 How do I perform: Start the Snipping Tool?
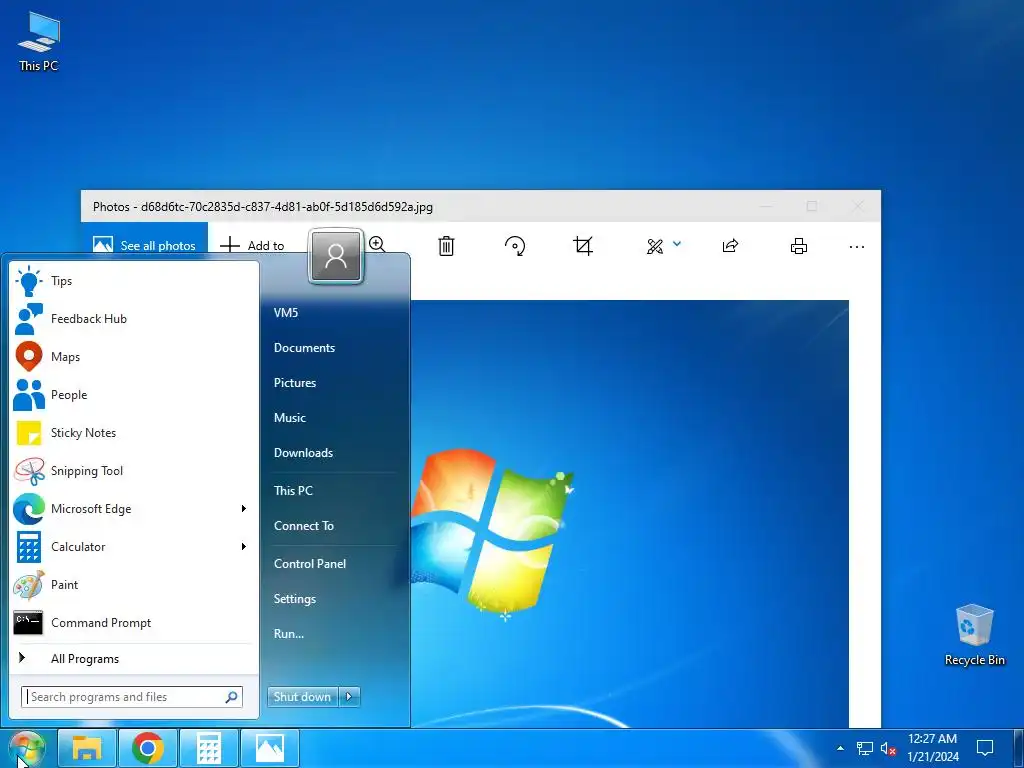[x=134, y=471]
